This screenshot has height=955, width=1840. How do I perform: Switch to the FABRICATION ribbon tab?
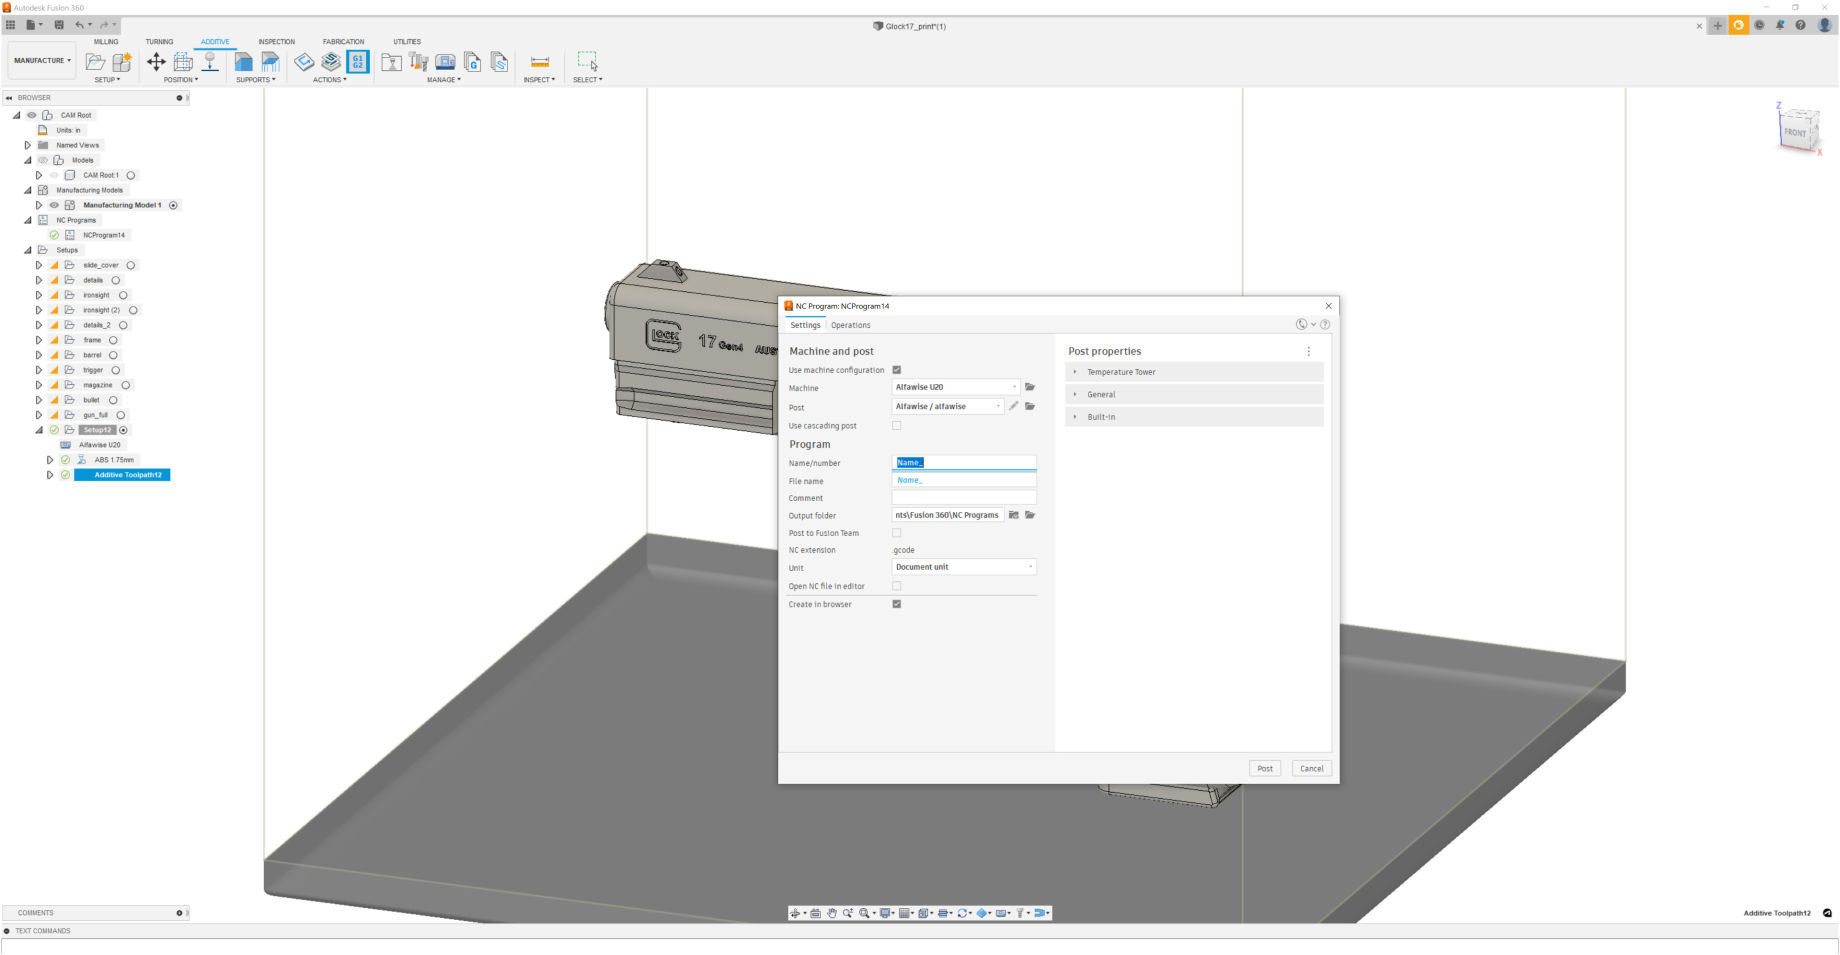pos(343,42)
